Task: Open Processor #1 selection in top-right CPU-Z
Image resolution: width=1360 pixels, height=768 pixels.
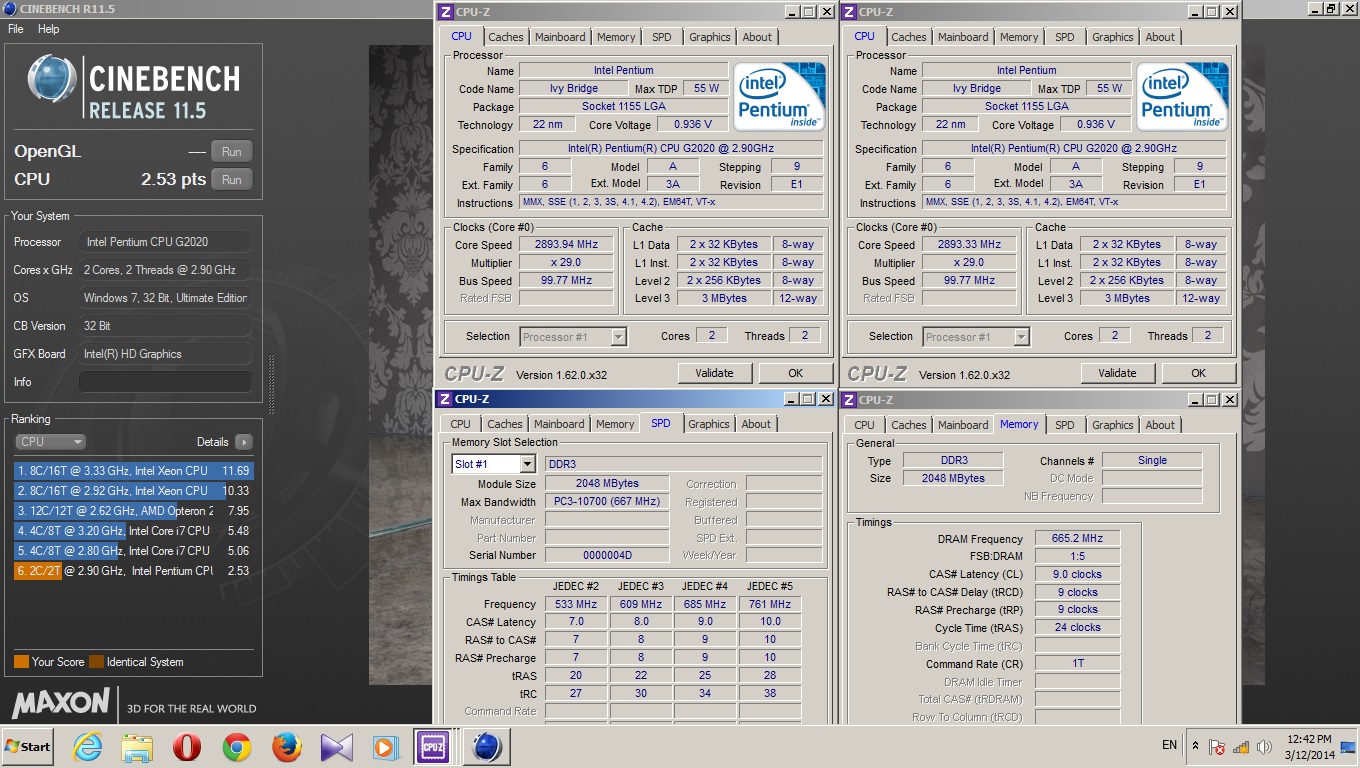Action: click(x=976, y=337)
